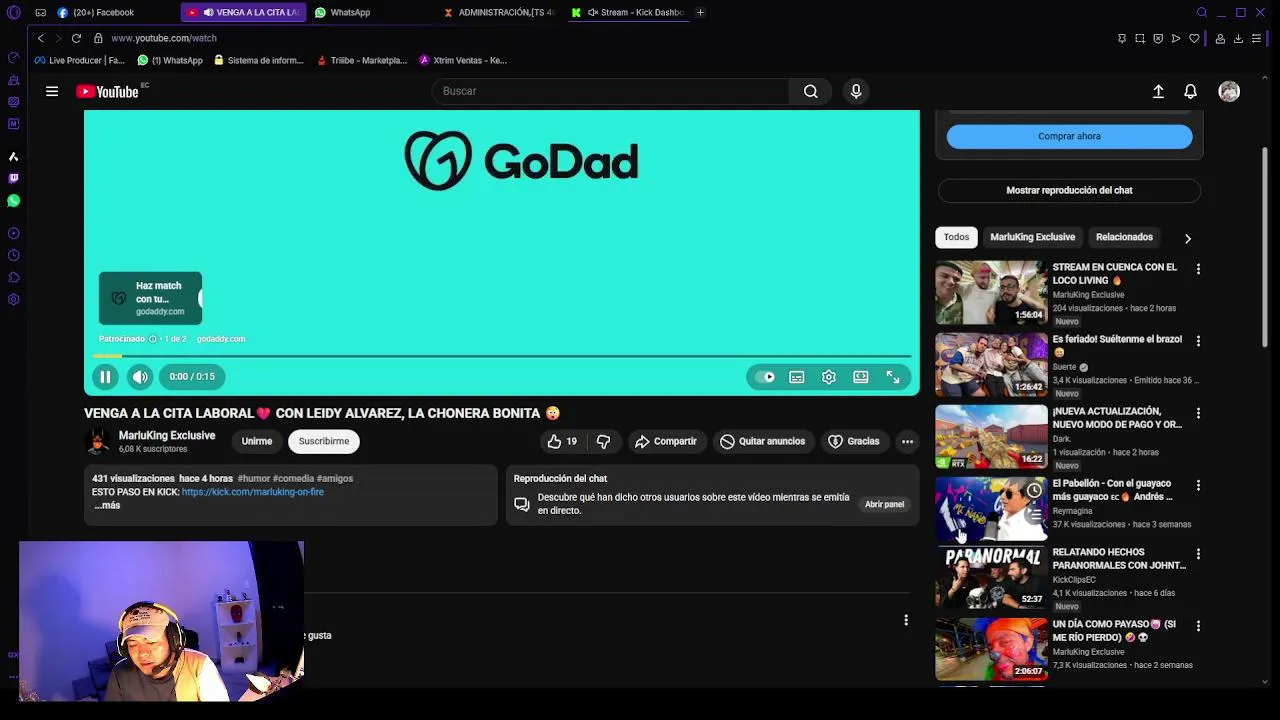1280x720 pixels.
Task: Take snapshot with address bar capture icon
Action: pos(1140,38)
